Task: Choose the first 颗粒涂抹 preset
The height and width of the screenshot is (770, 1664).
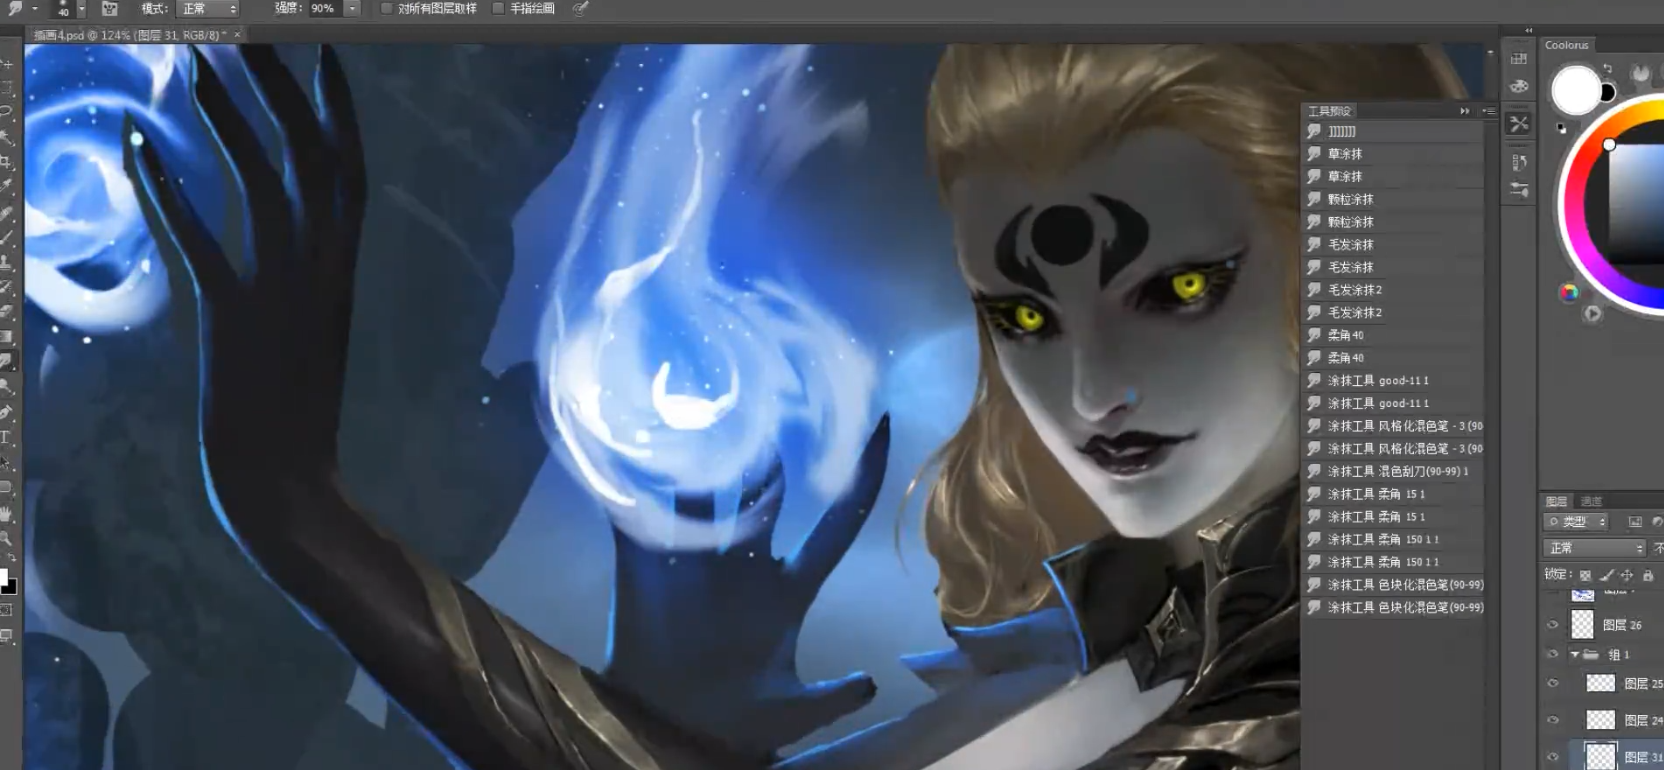Action: (x=1394, y=199)
